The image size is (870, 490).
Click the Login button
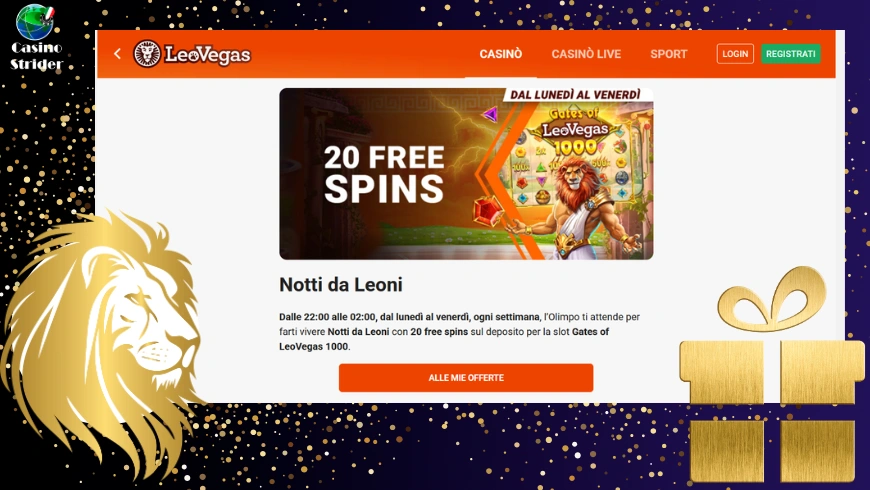tap(735, 54)
